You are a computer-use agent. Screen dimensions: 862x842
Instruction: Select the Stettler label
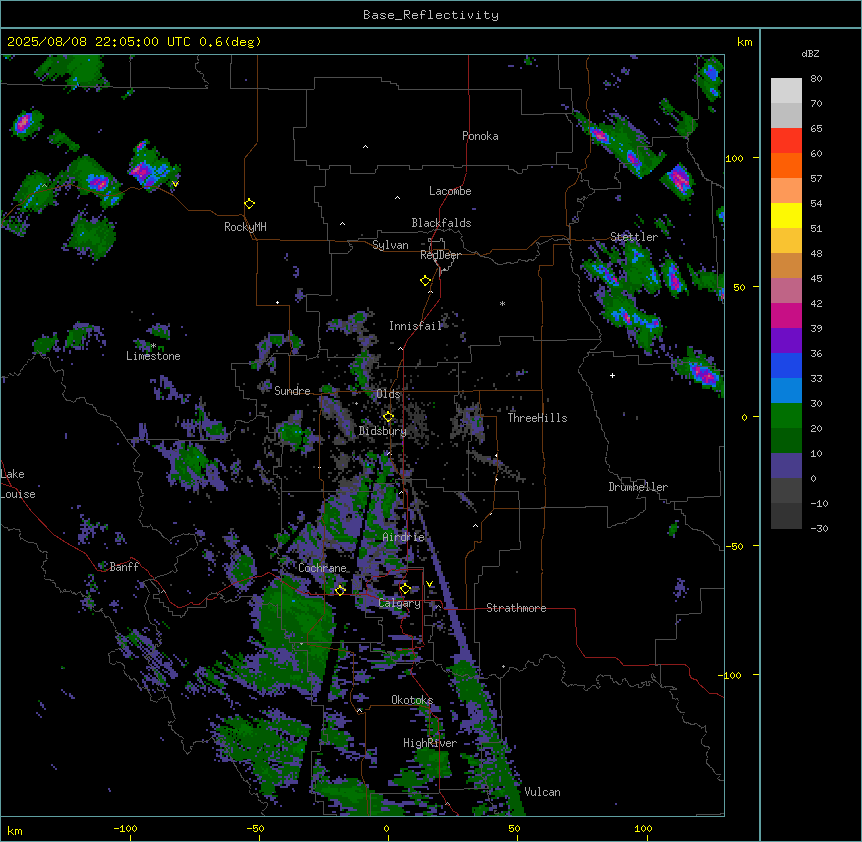634,237
